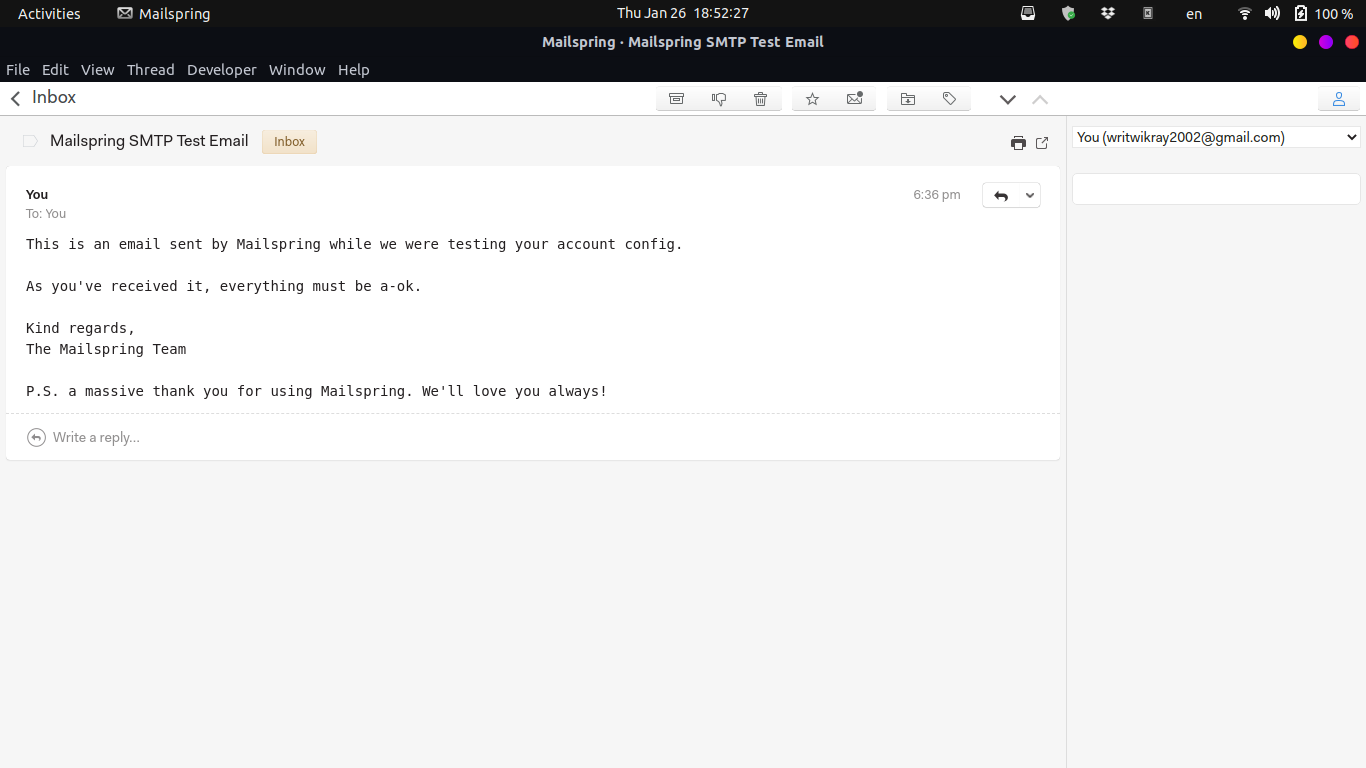This screenshot has width=1366, height=768.
Task: Click the Inbox label badge on the email
Action: (289, 141)
